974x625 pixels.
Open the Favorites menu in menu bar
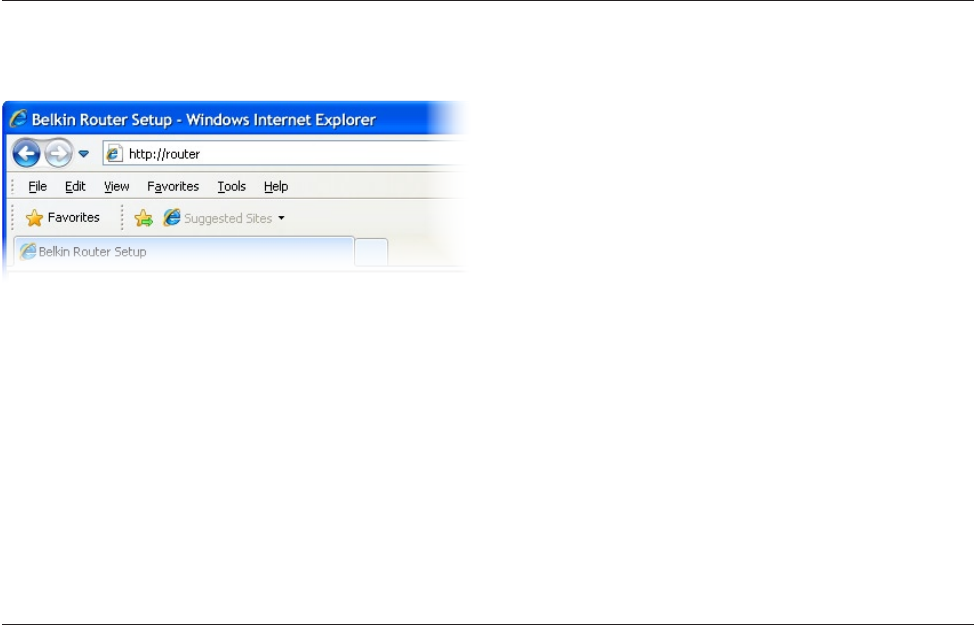coord(173,186)
